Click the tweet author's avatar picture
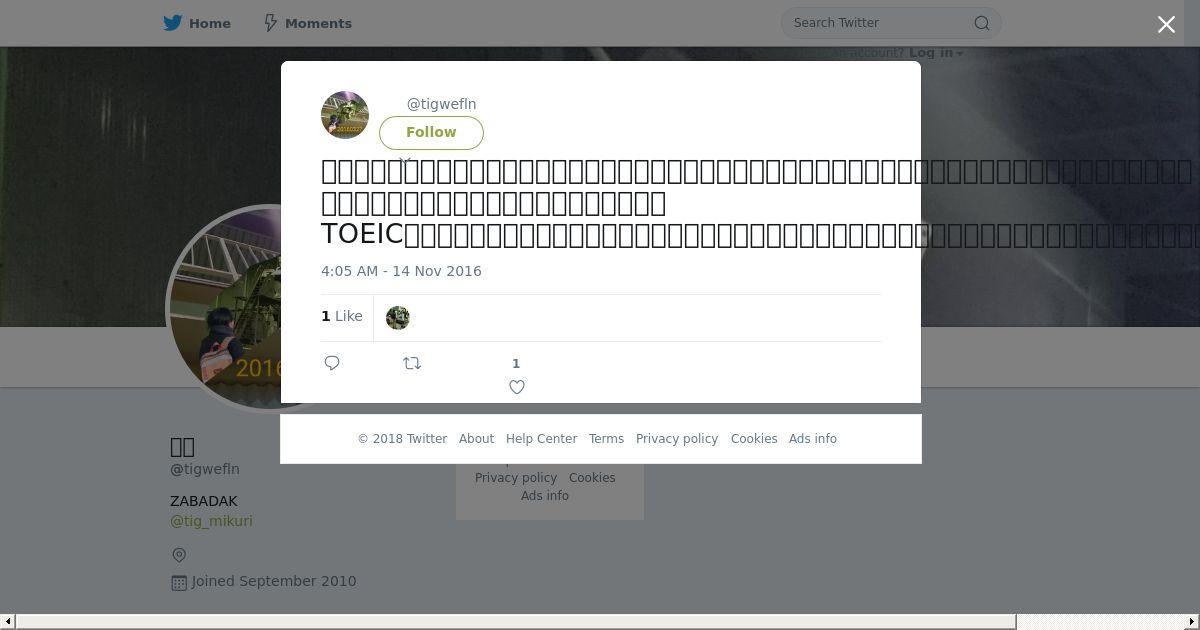This screenshot has height=630, width=1200. tap(345, 115)
